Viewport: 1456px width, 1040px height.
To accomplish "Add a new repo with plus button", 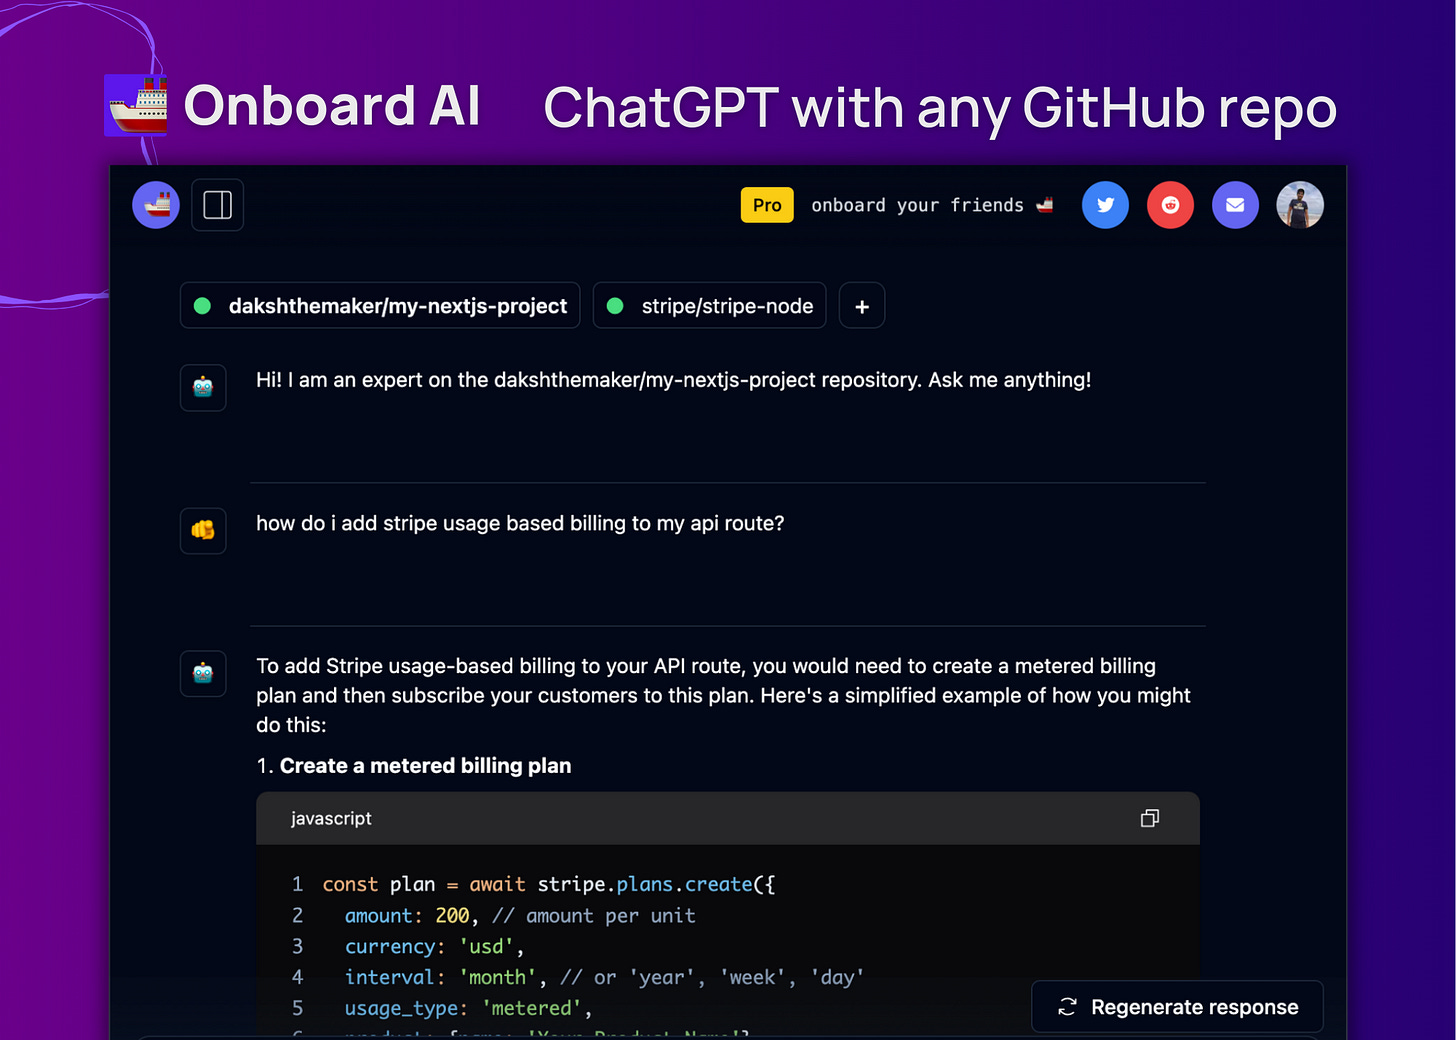I will tap(862, 306).
